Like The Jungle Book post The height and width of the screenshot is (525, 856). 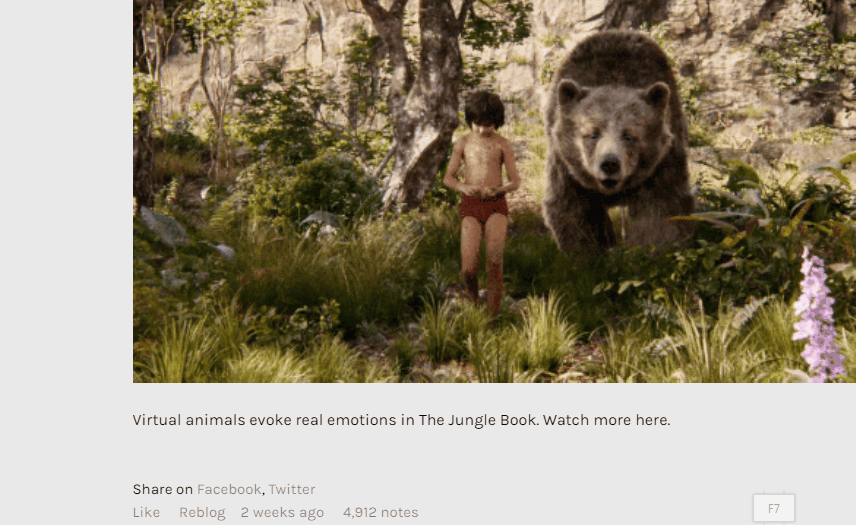[146, 512]
